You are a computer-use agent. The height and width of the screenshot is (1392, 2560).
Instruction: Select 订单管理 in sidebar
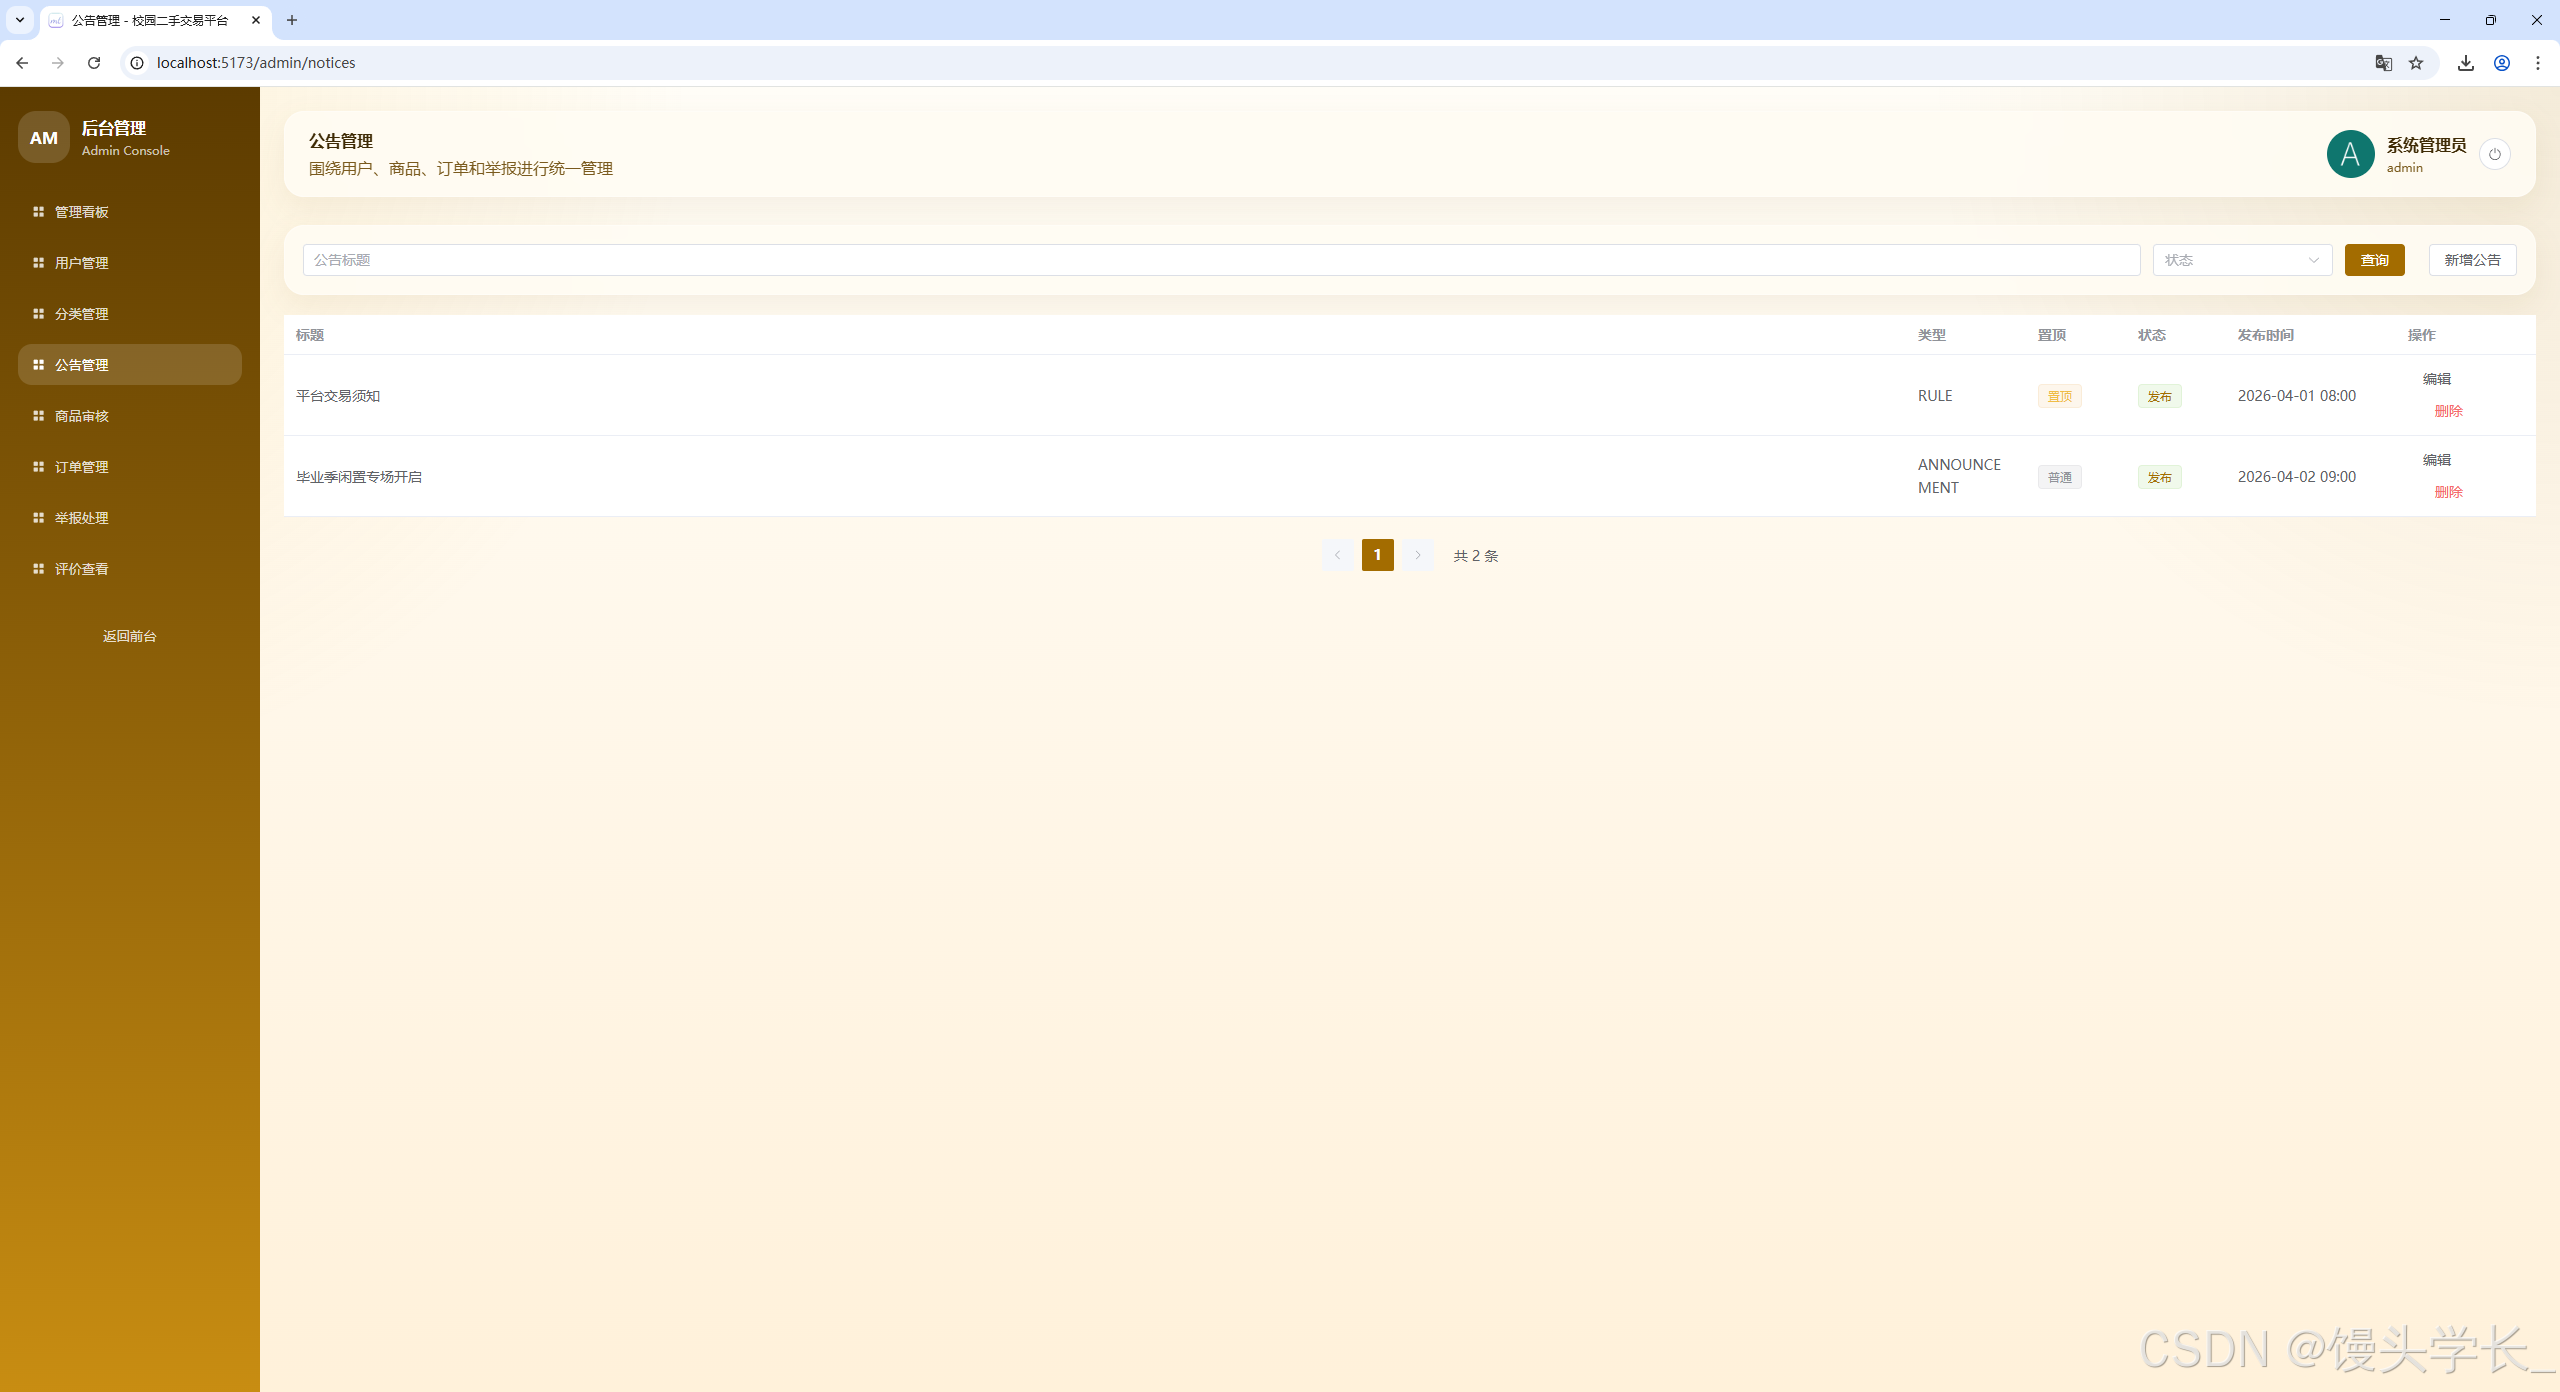click(82, 467)
